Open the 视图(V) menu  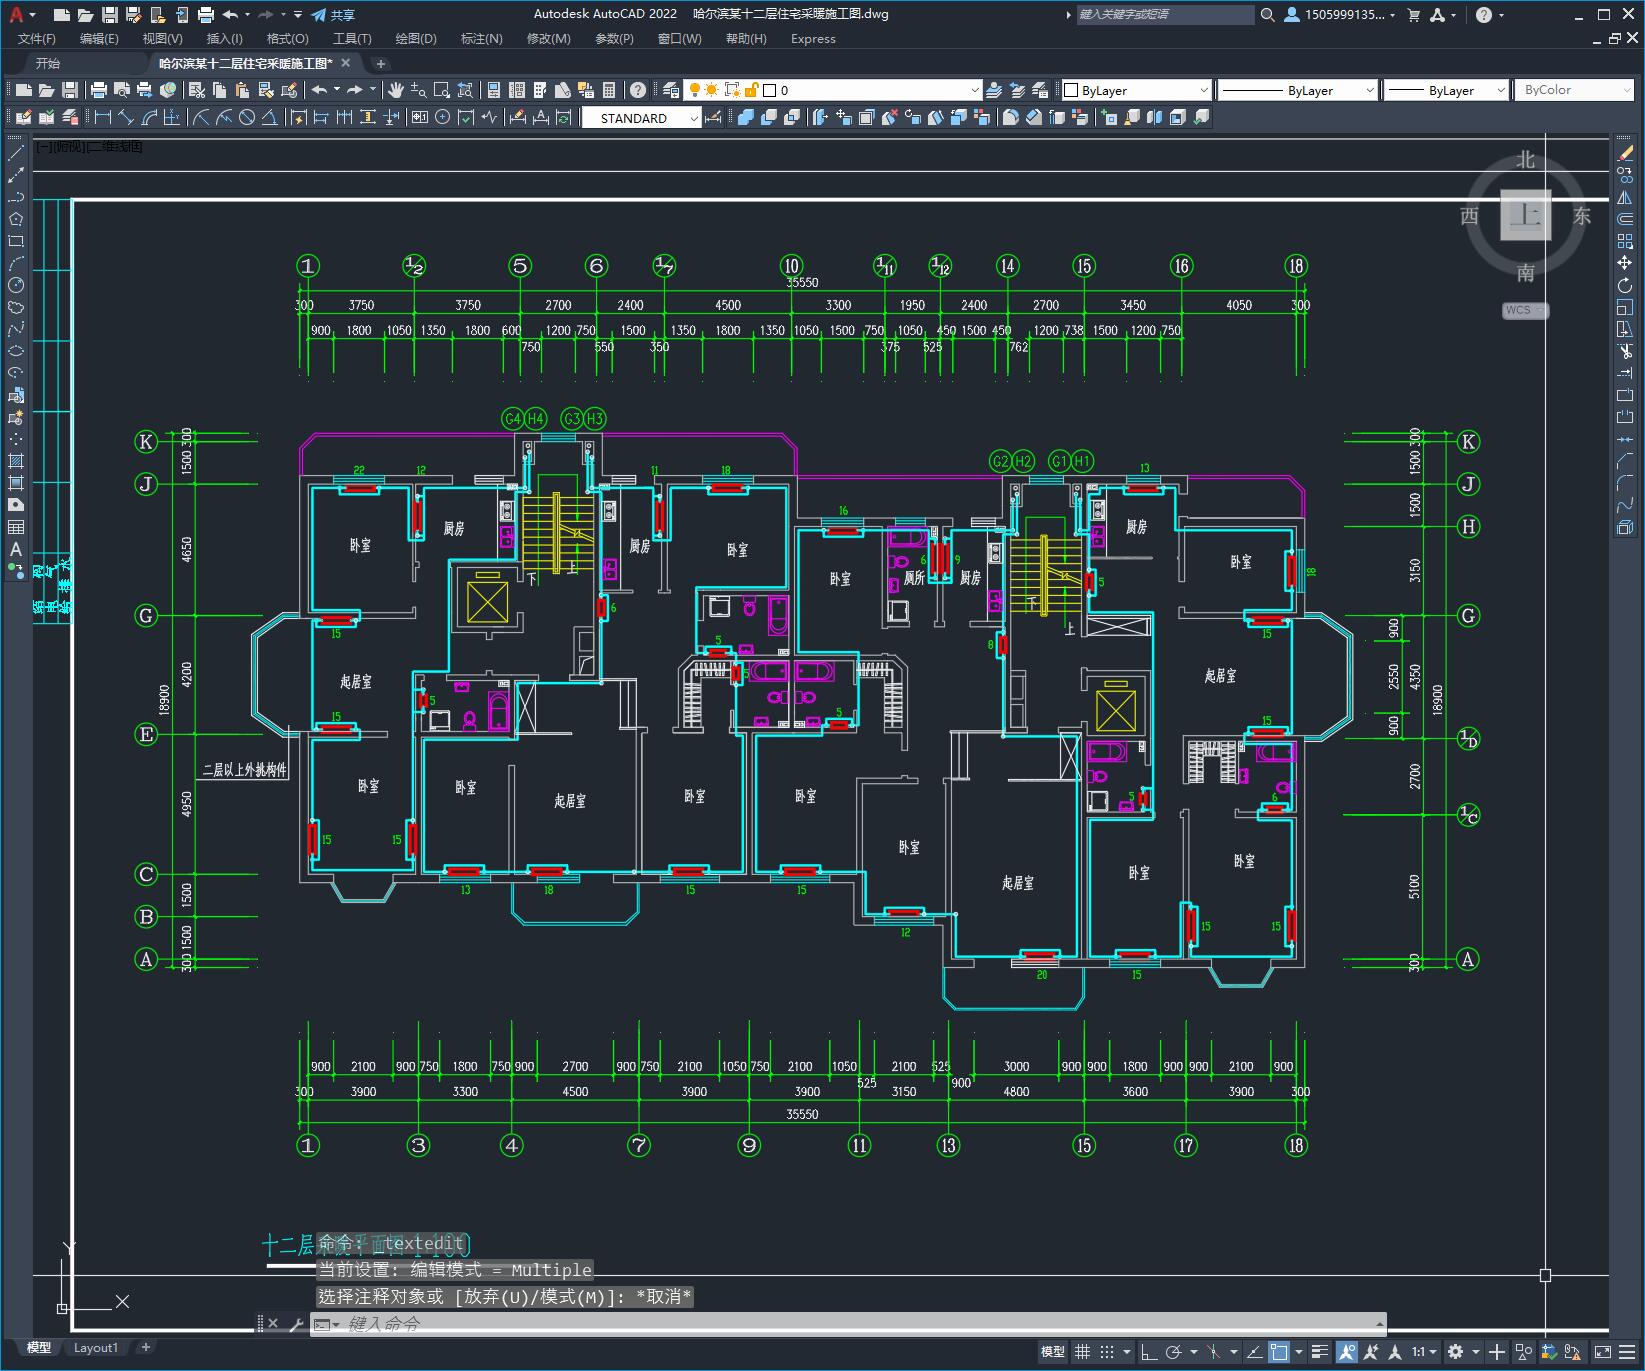click(x=162, y=39)
